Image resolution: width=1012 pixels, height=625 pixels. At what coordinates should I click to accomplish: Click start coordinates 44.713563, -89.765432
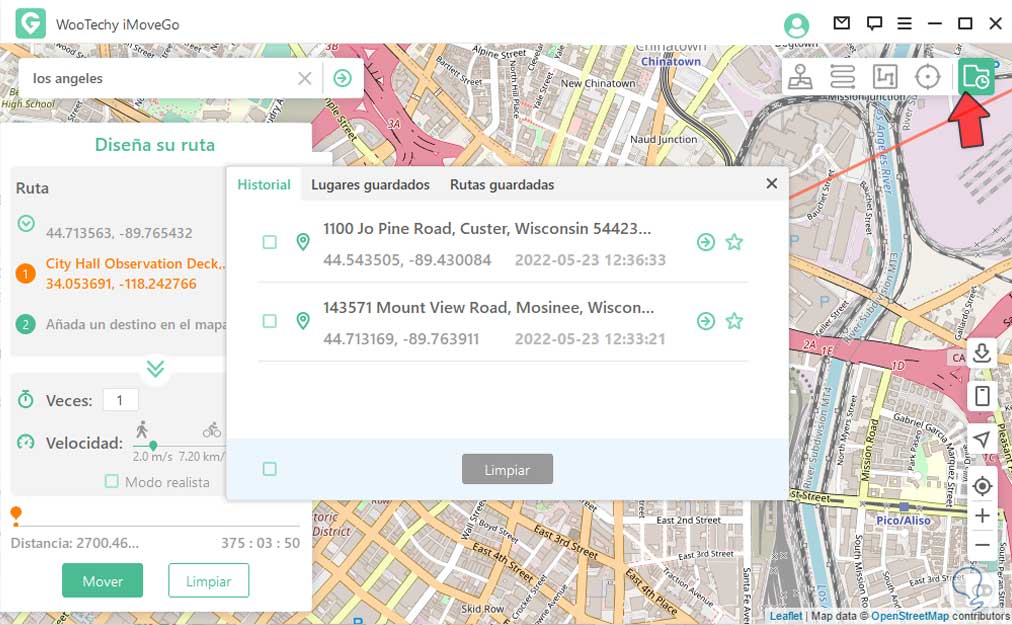click(x=119, y=233)
